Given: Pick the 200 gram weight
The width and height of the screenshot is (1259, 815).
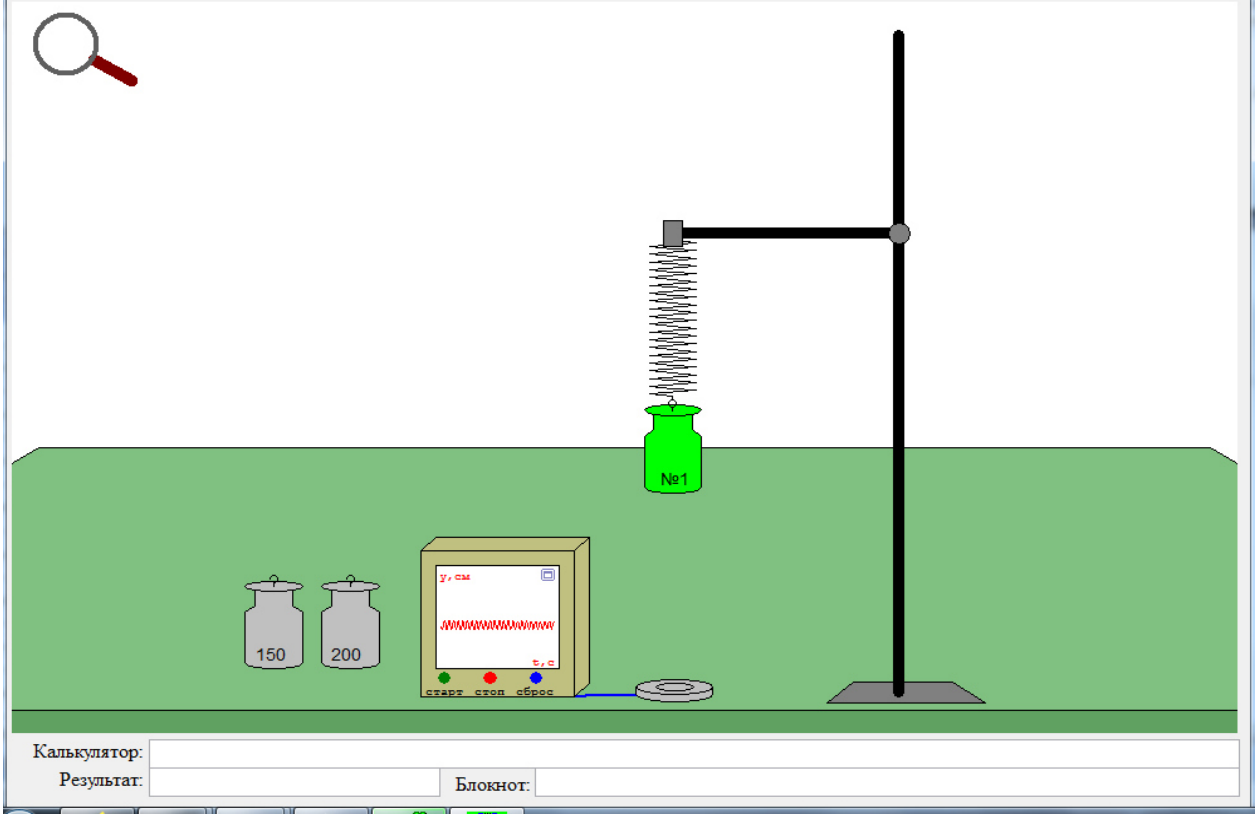Looking at the screenshot, I should tap(350, 622).
